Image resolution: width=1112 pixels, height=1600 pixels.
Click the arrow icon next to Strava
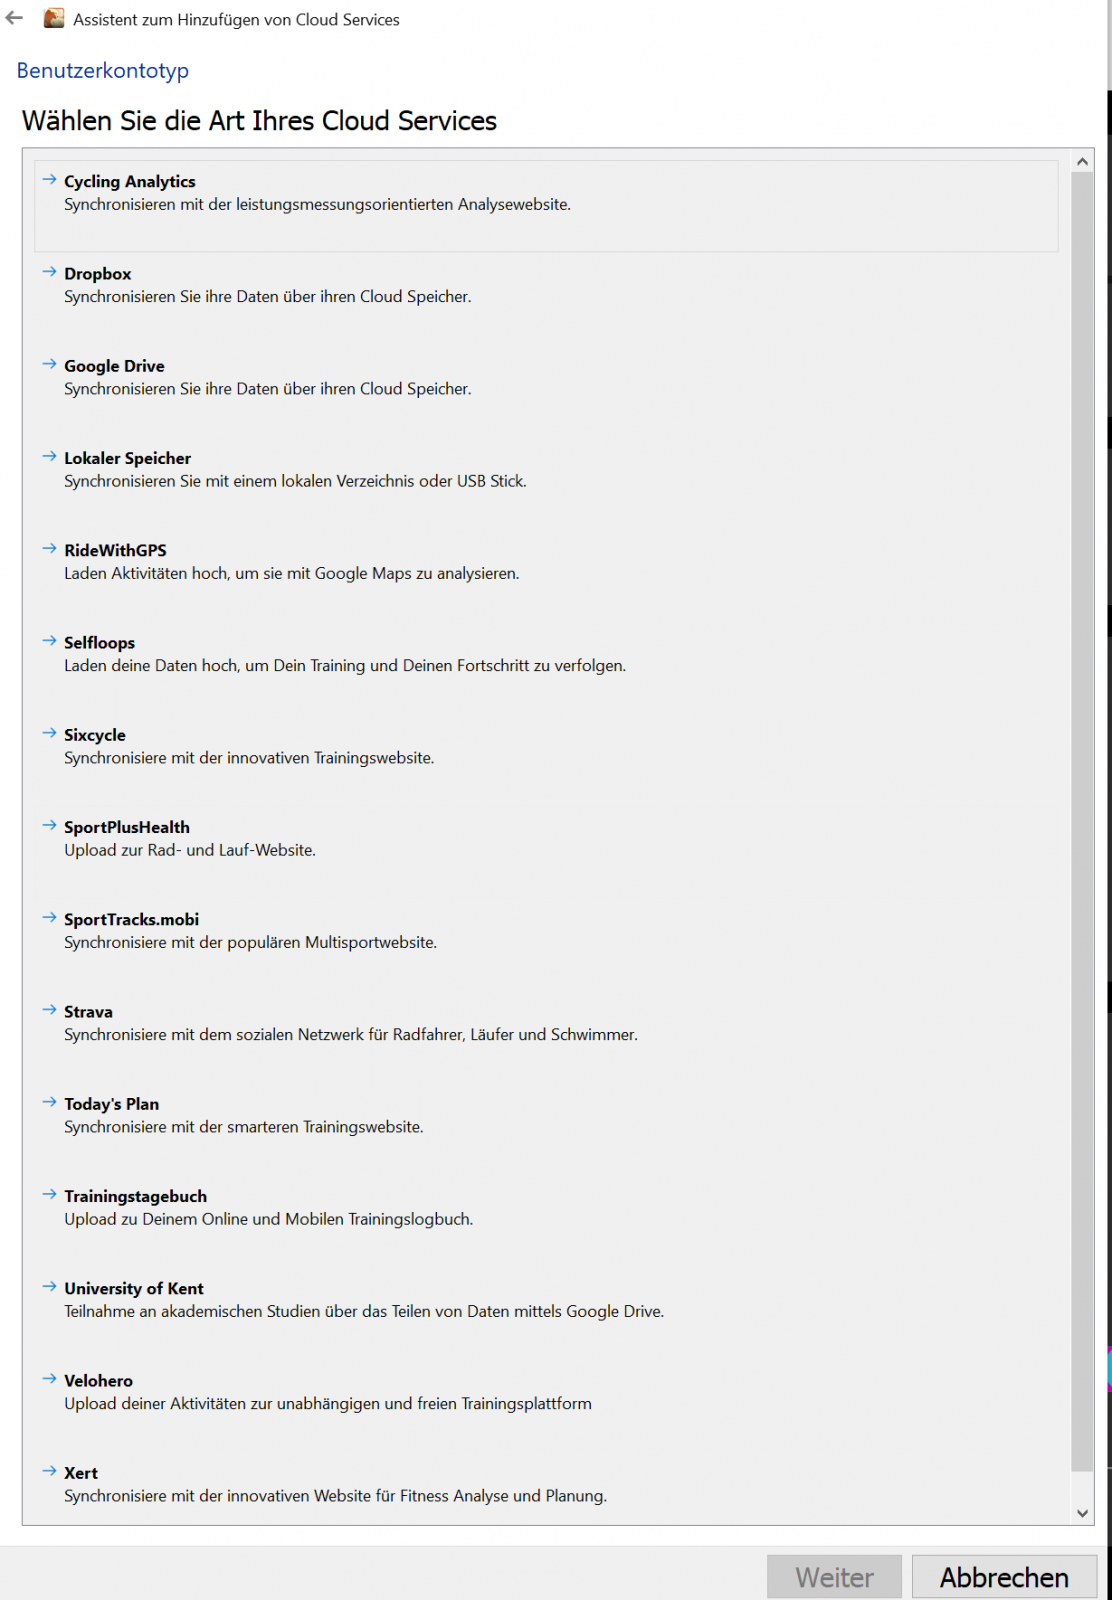click(49, 1010)
